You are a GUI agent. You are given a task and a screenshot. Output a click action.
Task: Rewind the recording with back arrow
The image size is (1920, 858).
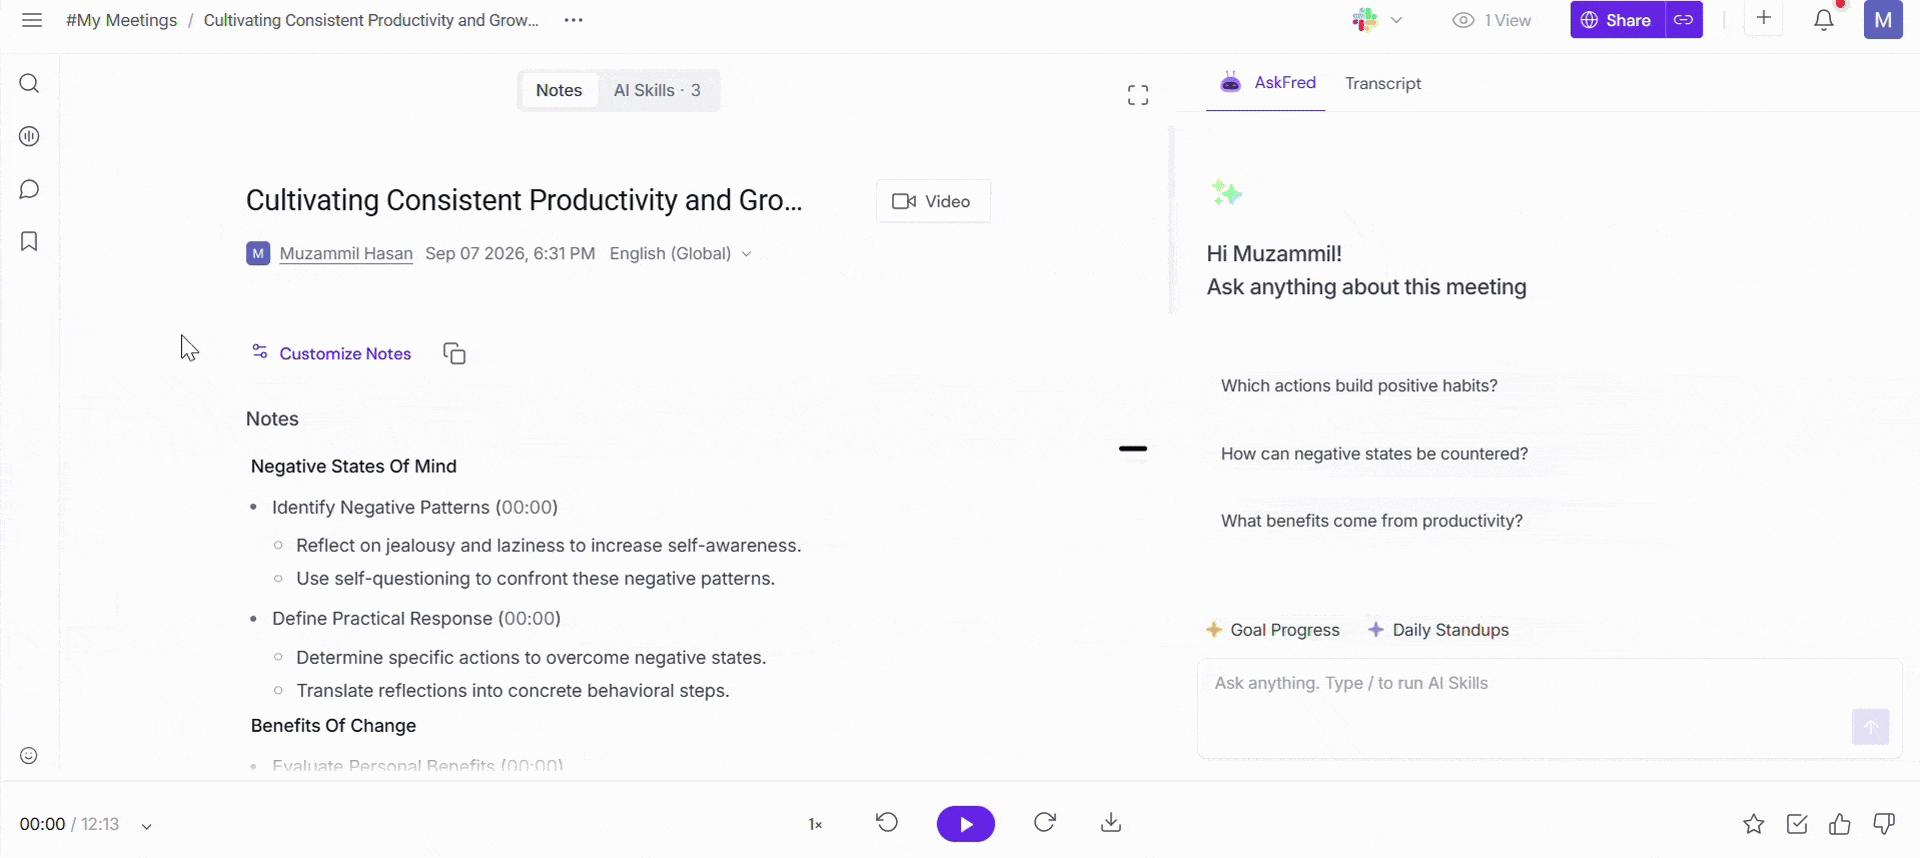[x=887, y=822]
